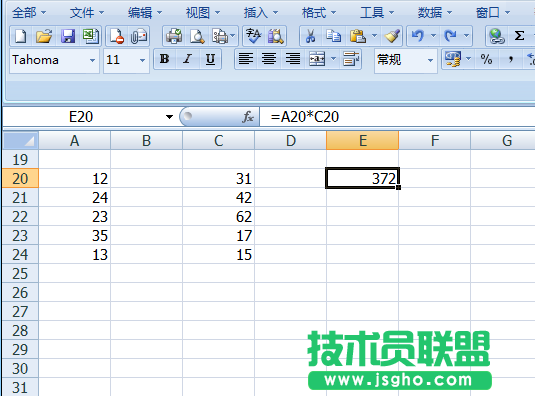
Task: Toggle Italic formatting
Action: point(187,59)
